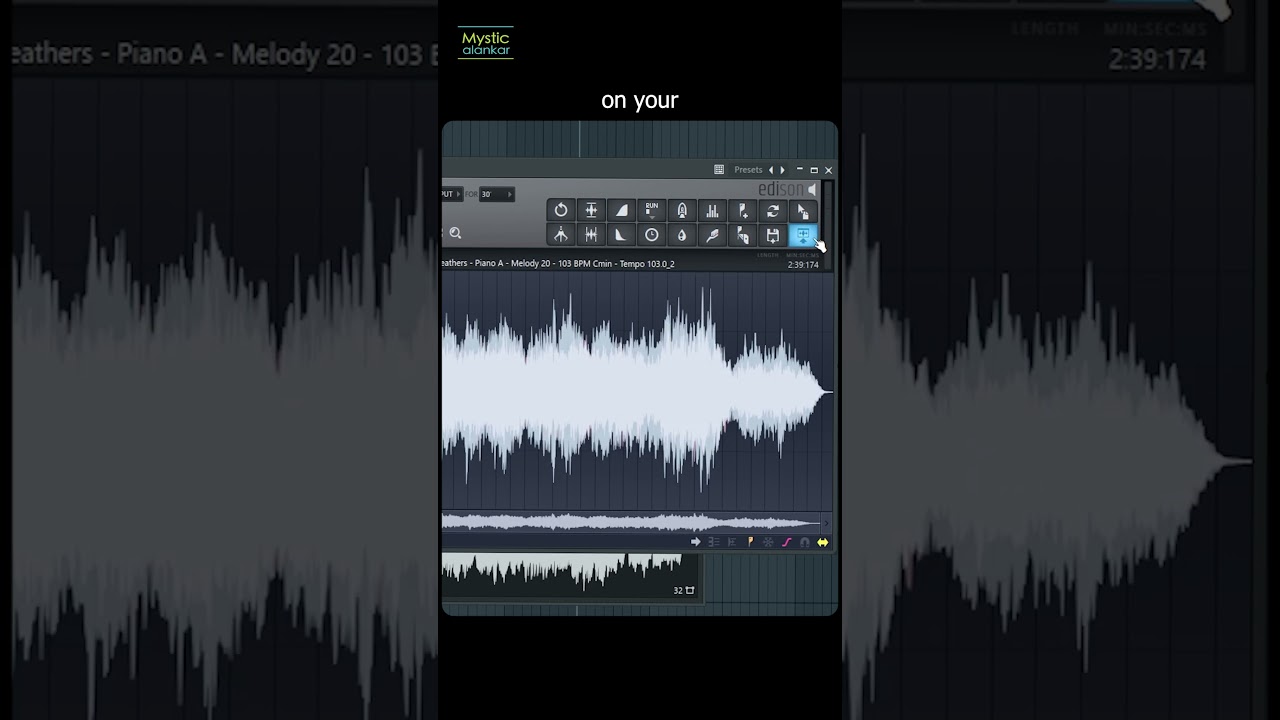Viewport: 1280px width, 720px height.
Task: Click the waveform overview scrollbar strip
Action: click(x=631, y=522)
